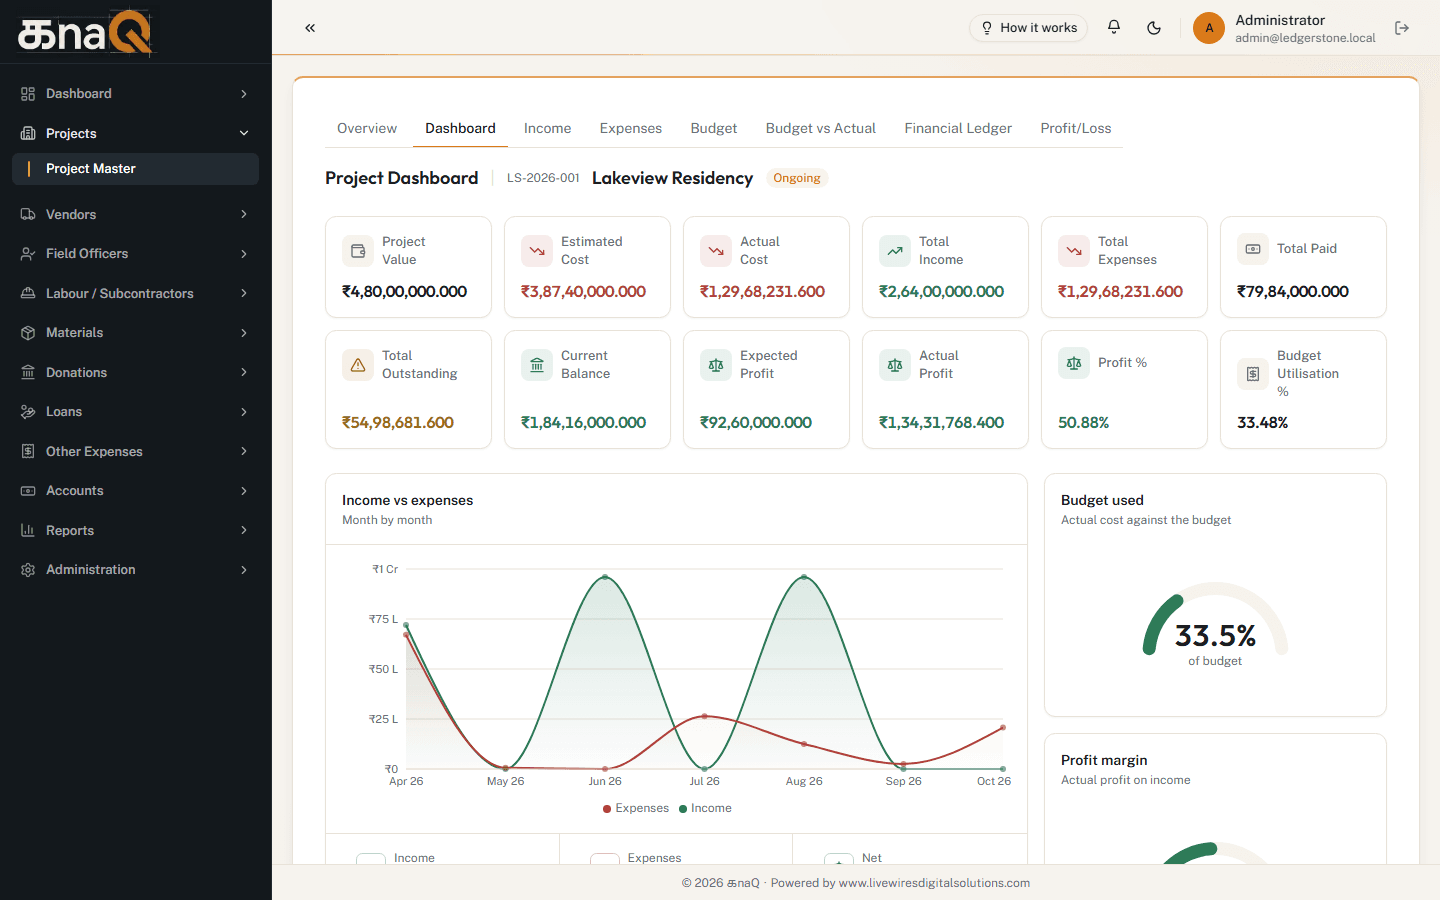Open the Overview tab
The image size is (1440, 900).
point(367,128)
